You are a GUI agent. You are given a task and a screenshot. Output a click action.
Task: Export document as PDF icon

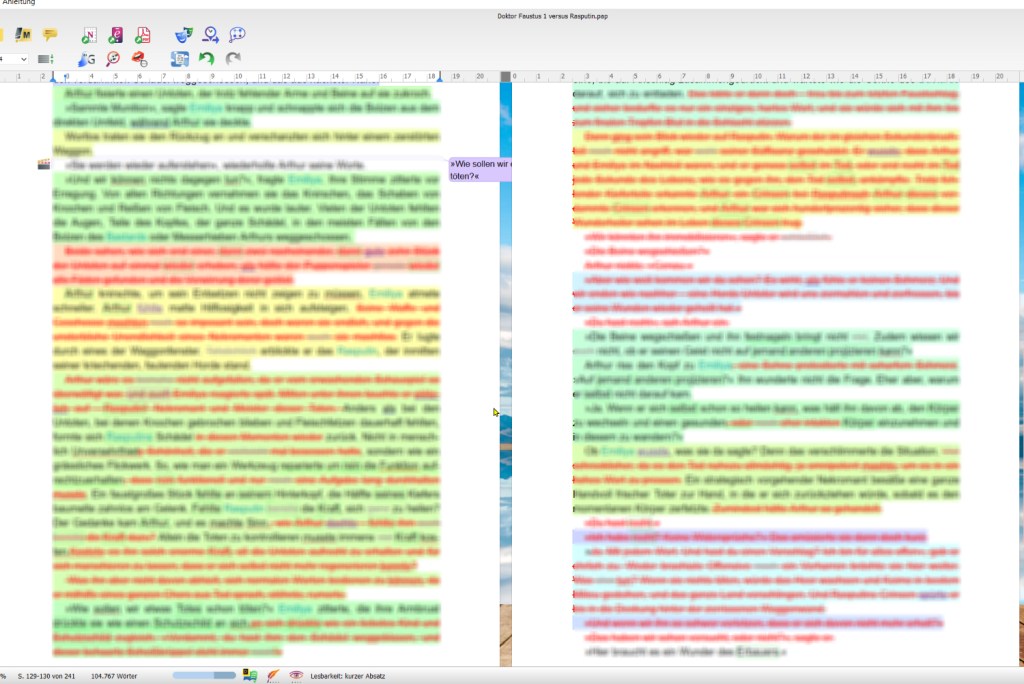coord(142,36)
